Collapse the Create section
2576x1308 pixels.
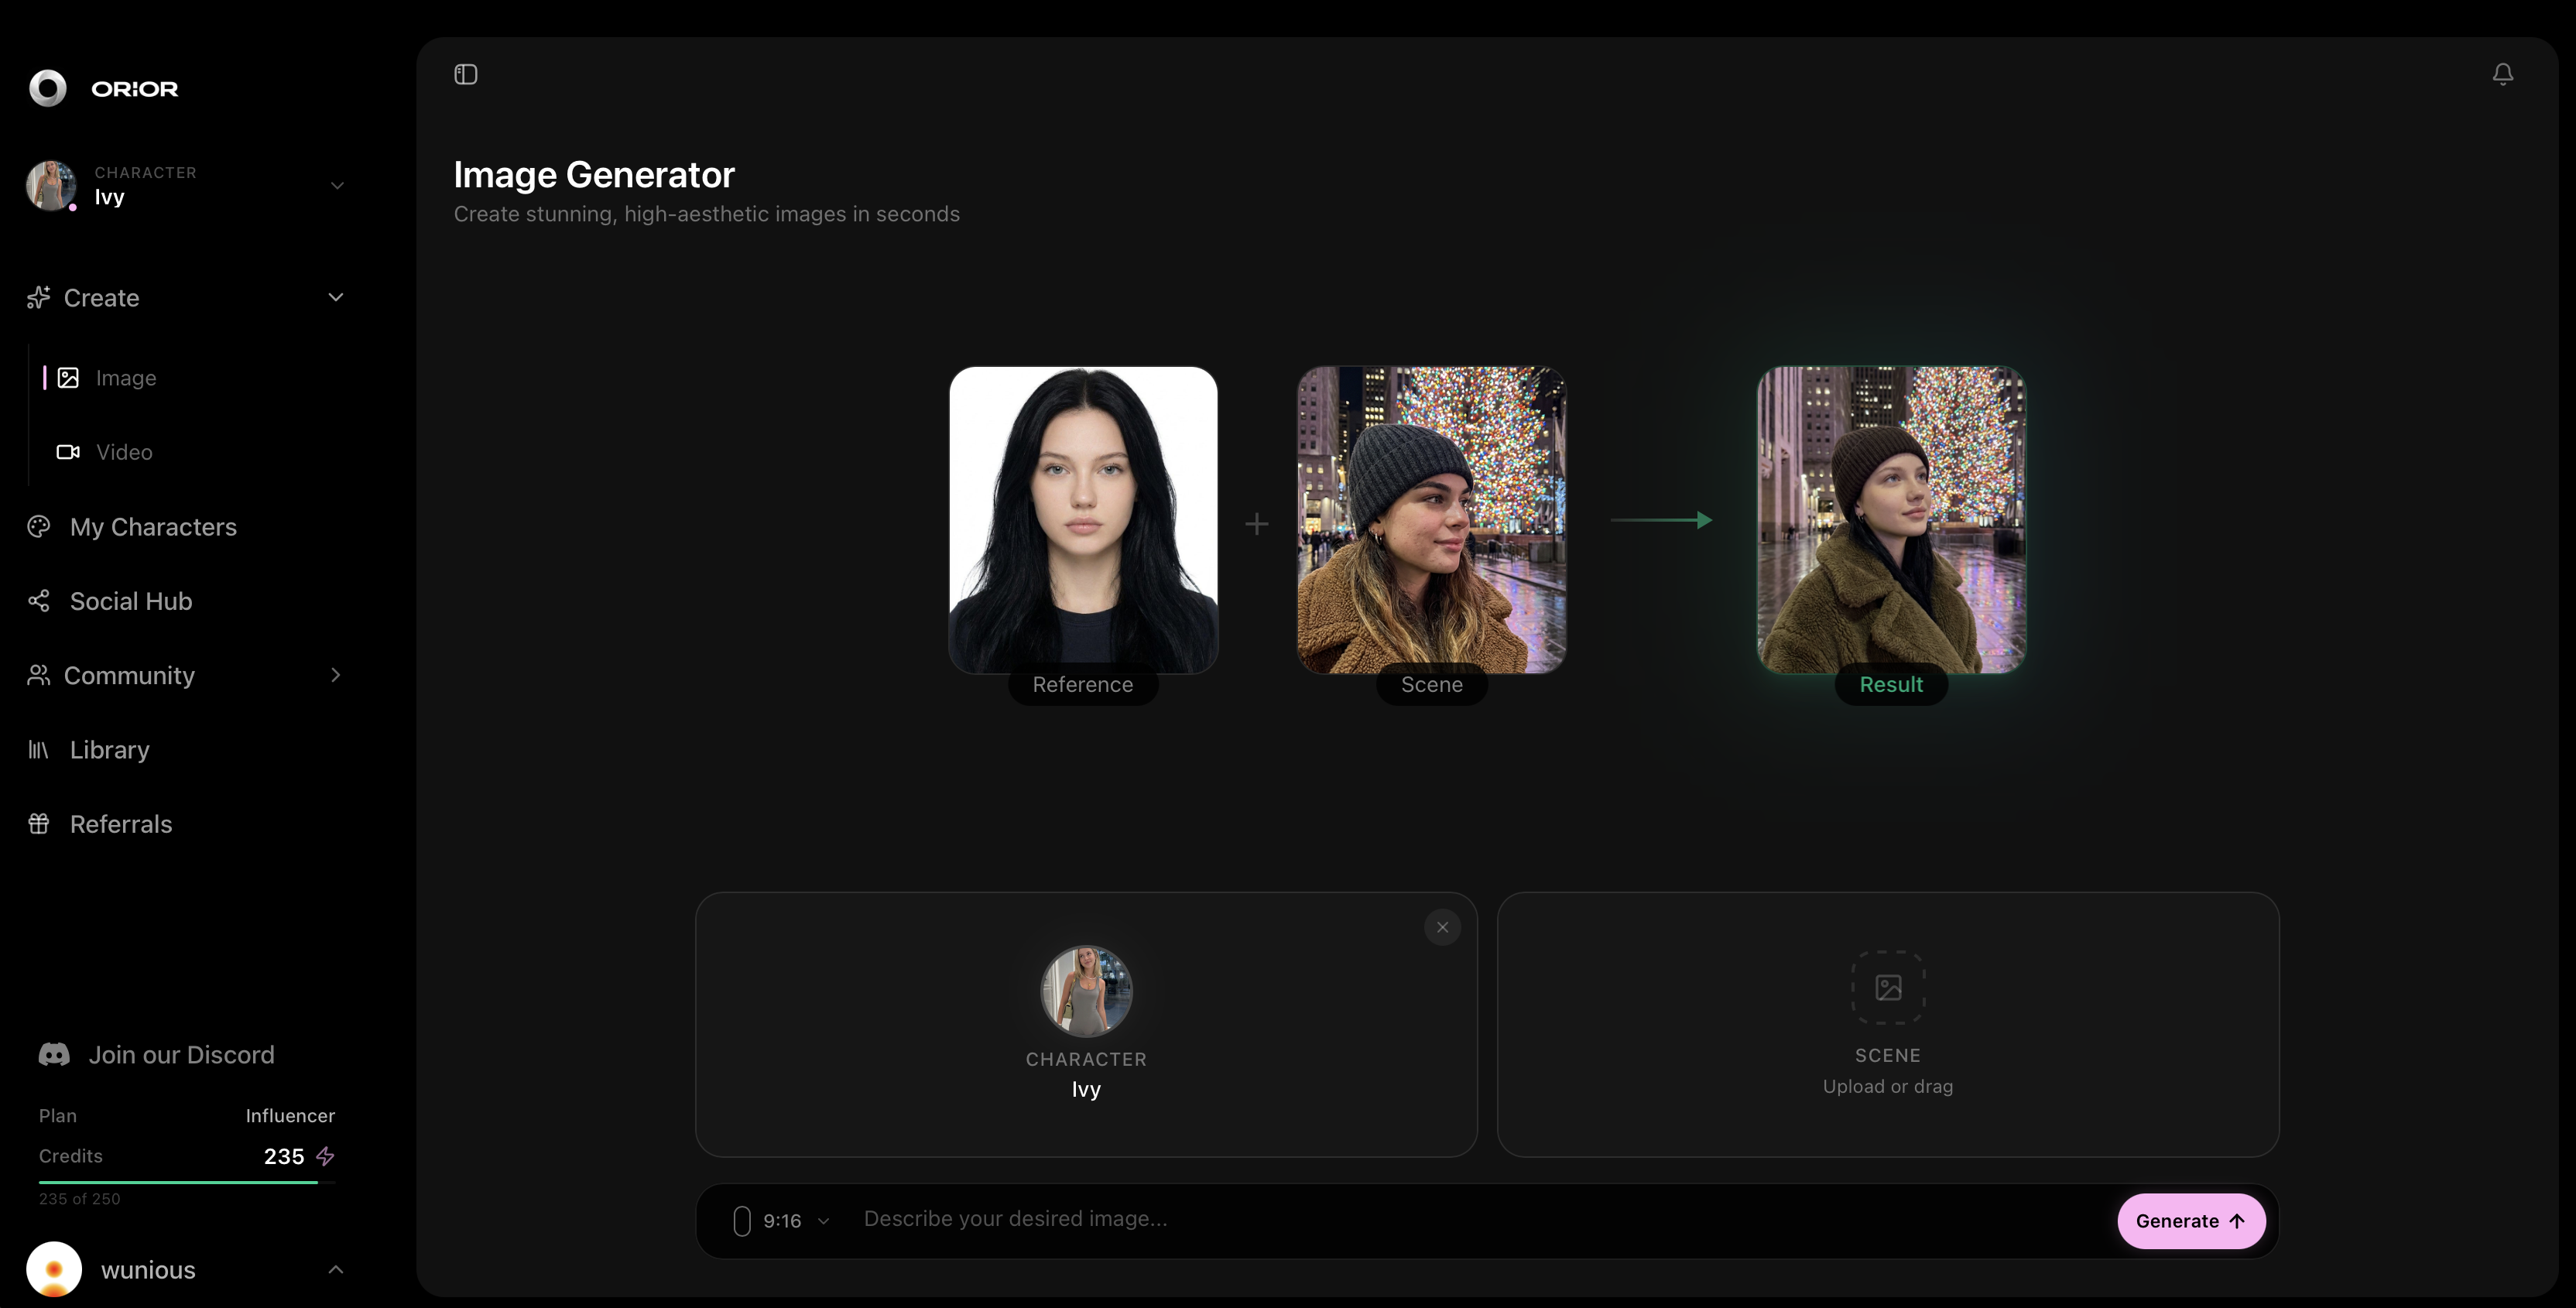[336, 297]
